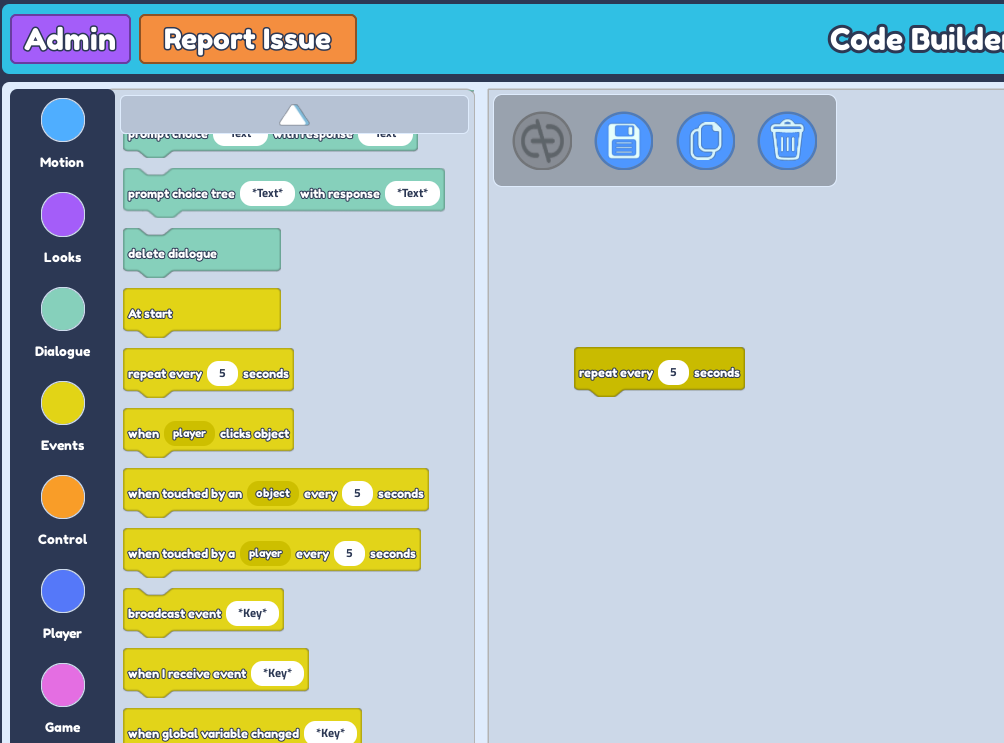This screenshot has width=1004, height=743.
Task: Click the chain link toolbar icon
Action: coord(541,140)
